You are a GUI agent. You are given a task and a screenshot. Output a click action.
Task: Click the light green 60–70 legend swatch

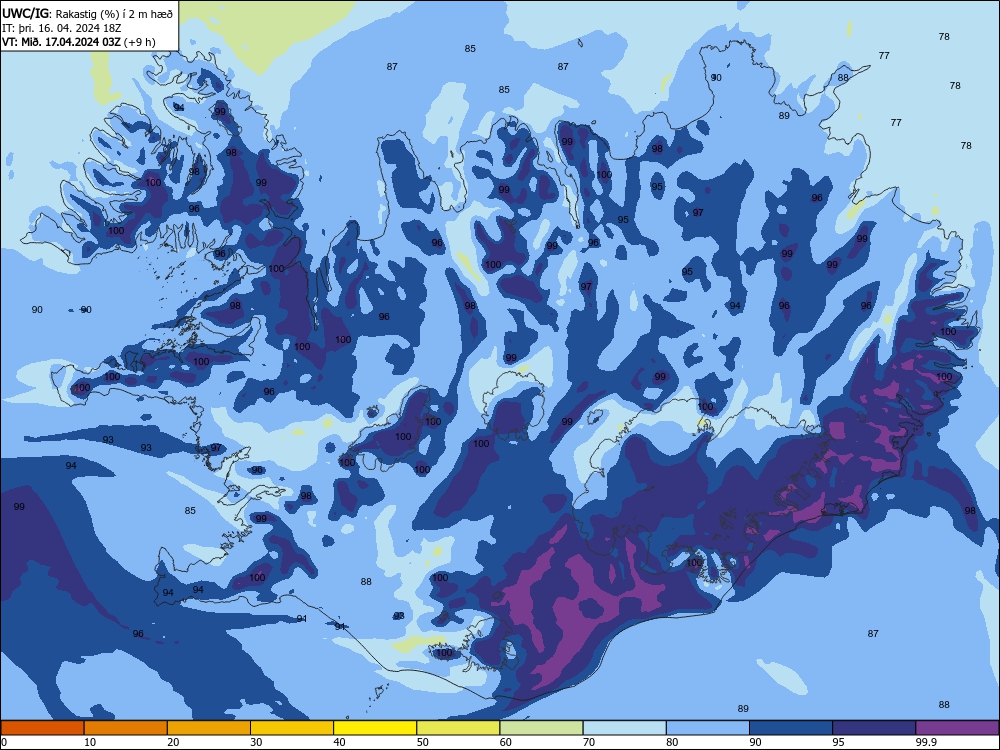[x=541, y=728]
